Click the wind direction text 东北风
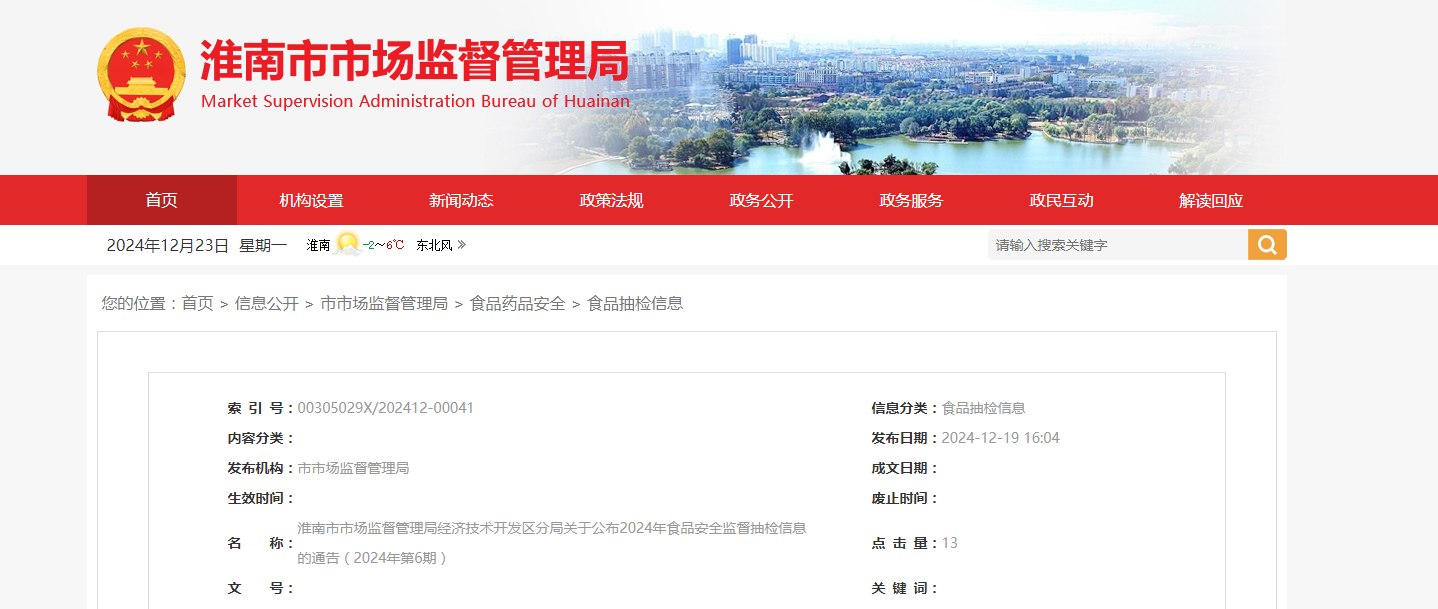The height and width of the screenshot is (609, 1438). coord(434,245)
